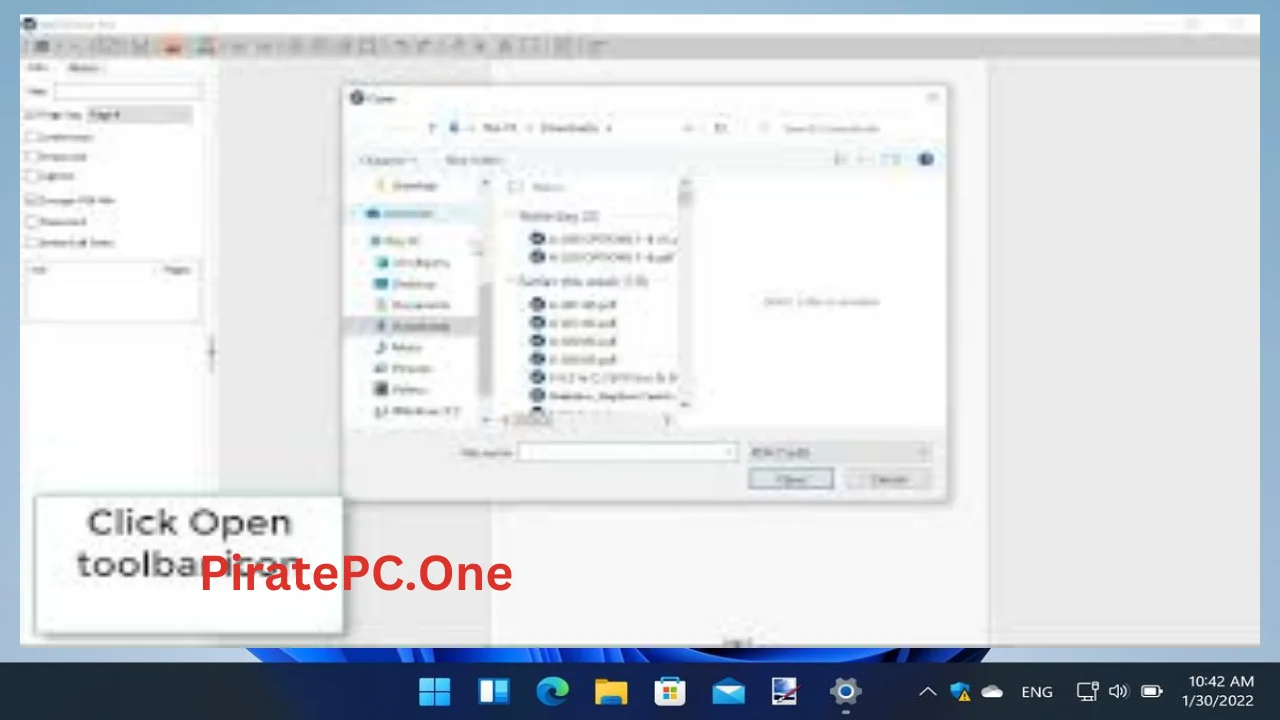Click the Windows Security tray icon
Screen dimensions: 1280x720
tap(960, 691)
